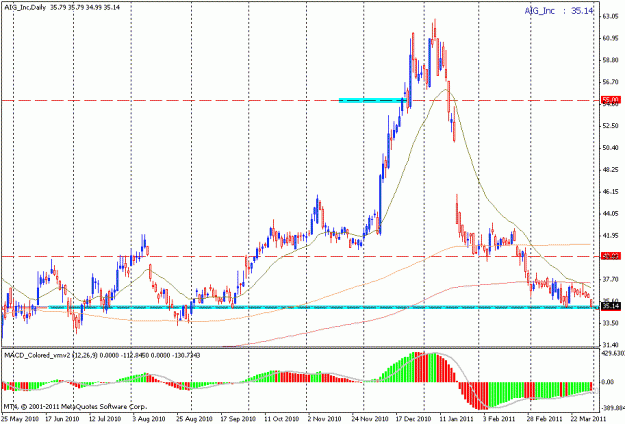Select the 46.15 price axis label
The image size is (625, 424).
click(611, 192)
